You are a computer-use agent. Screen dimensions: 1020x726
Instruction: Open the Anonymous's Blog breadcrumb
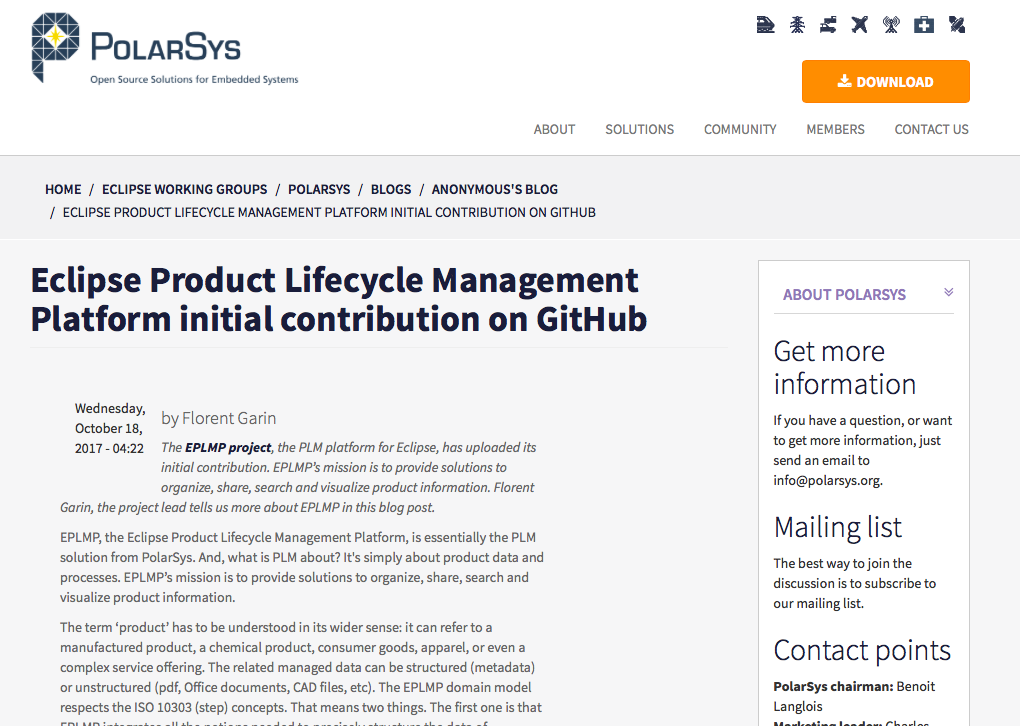pos(495,189)
